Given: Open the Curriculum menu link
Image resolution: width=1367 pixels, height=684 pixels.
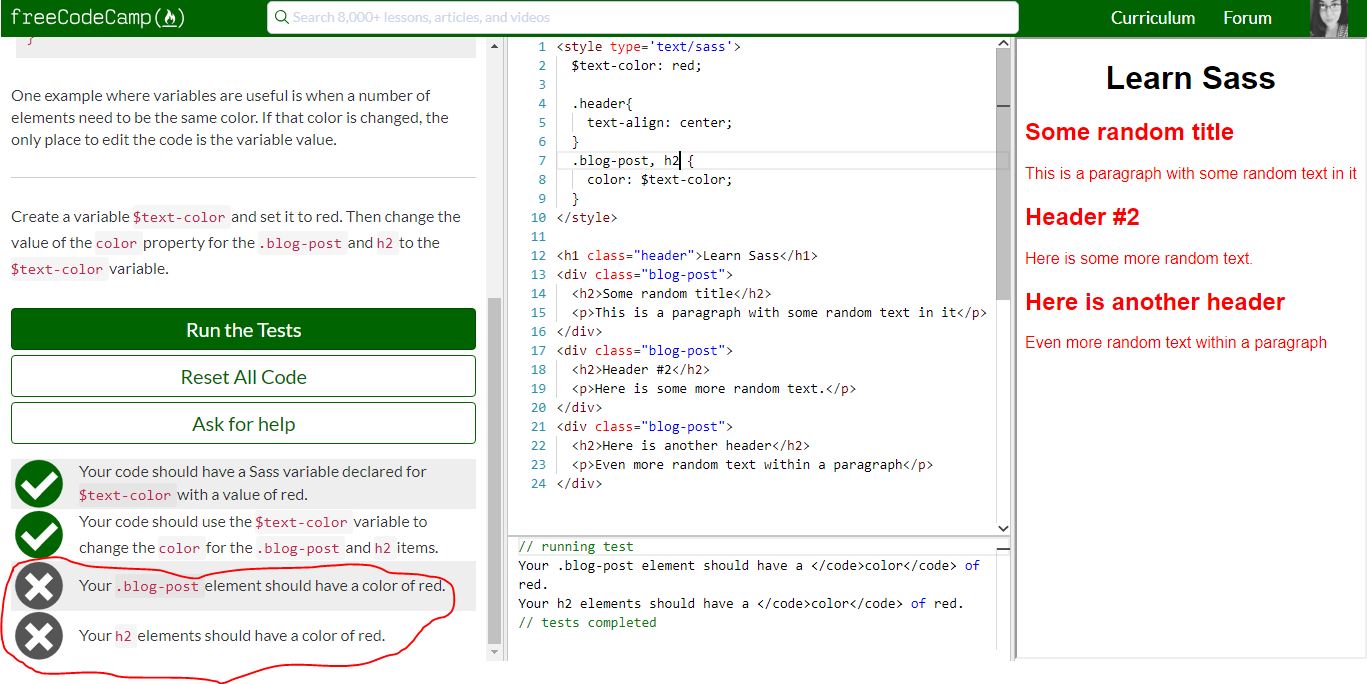Looking at the screenshot, I should click(1152, 18).
